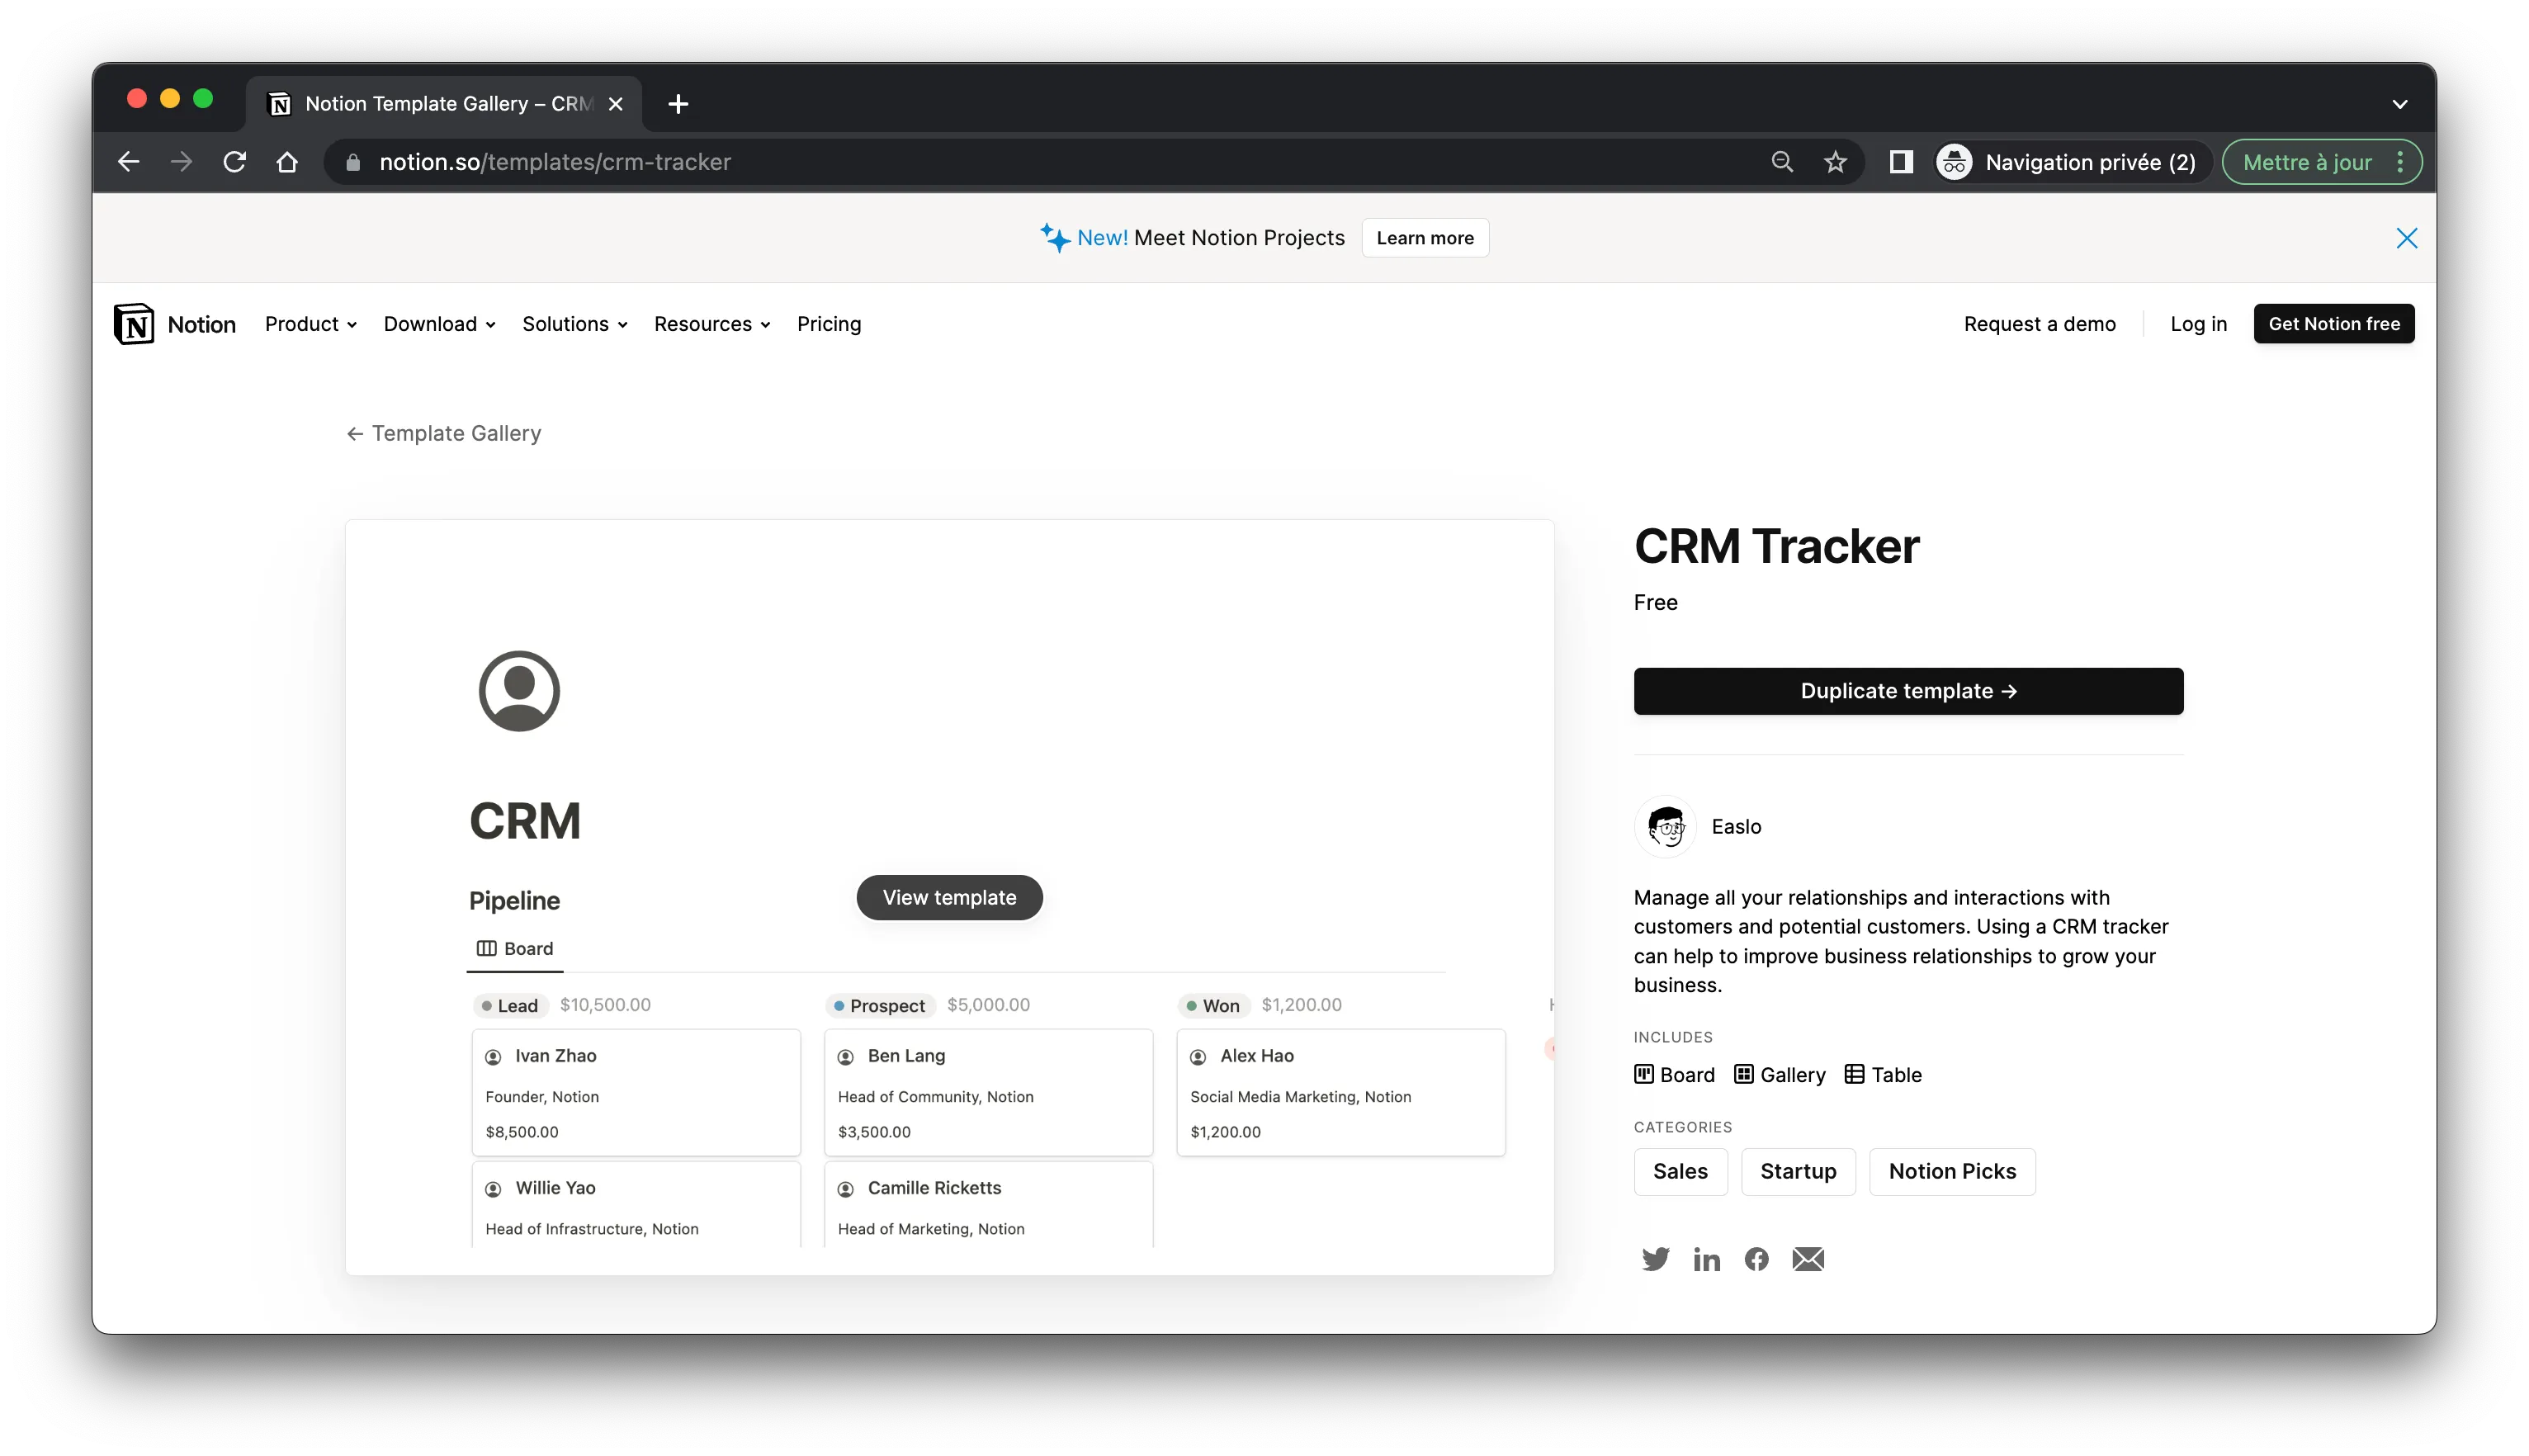
Task: Click Duplicate template button
Action: (x=1908, y=691)
